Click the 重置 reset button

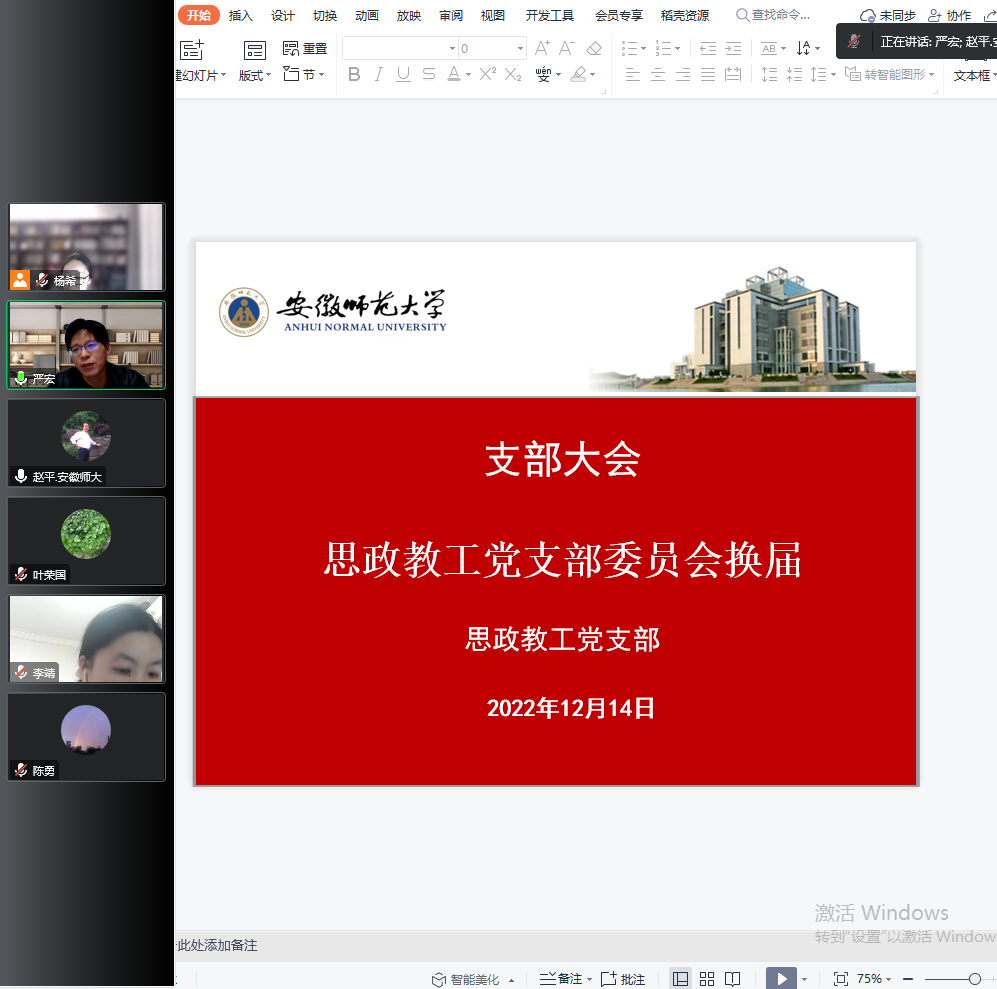click(x=306, y=48)
